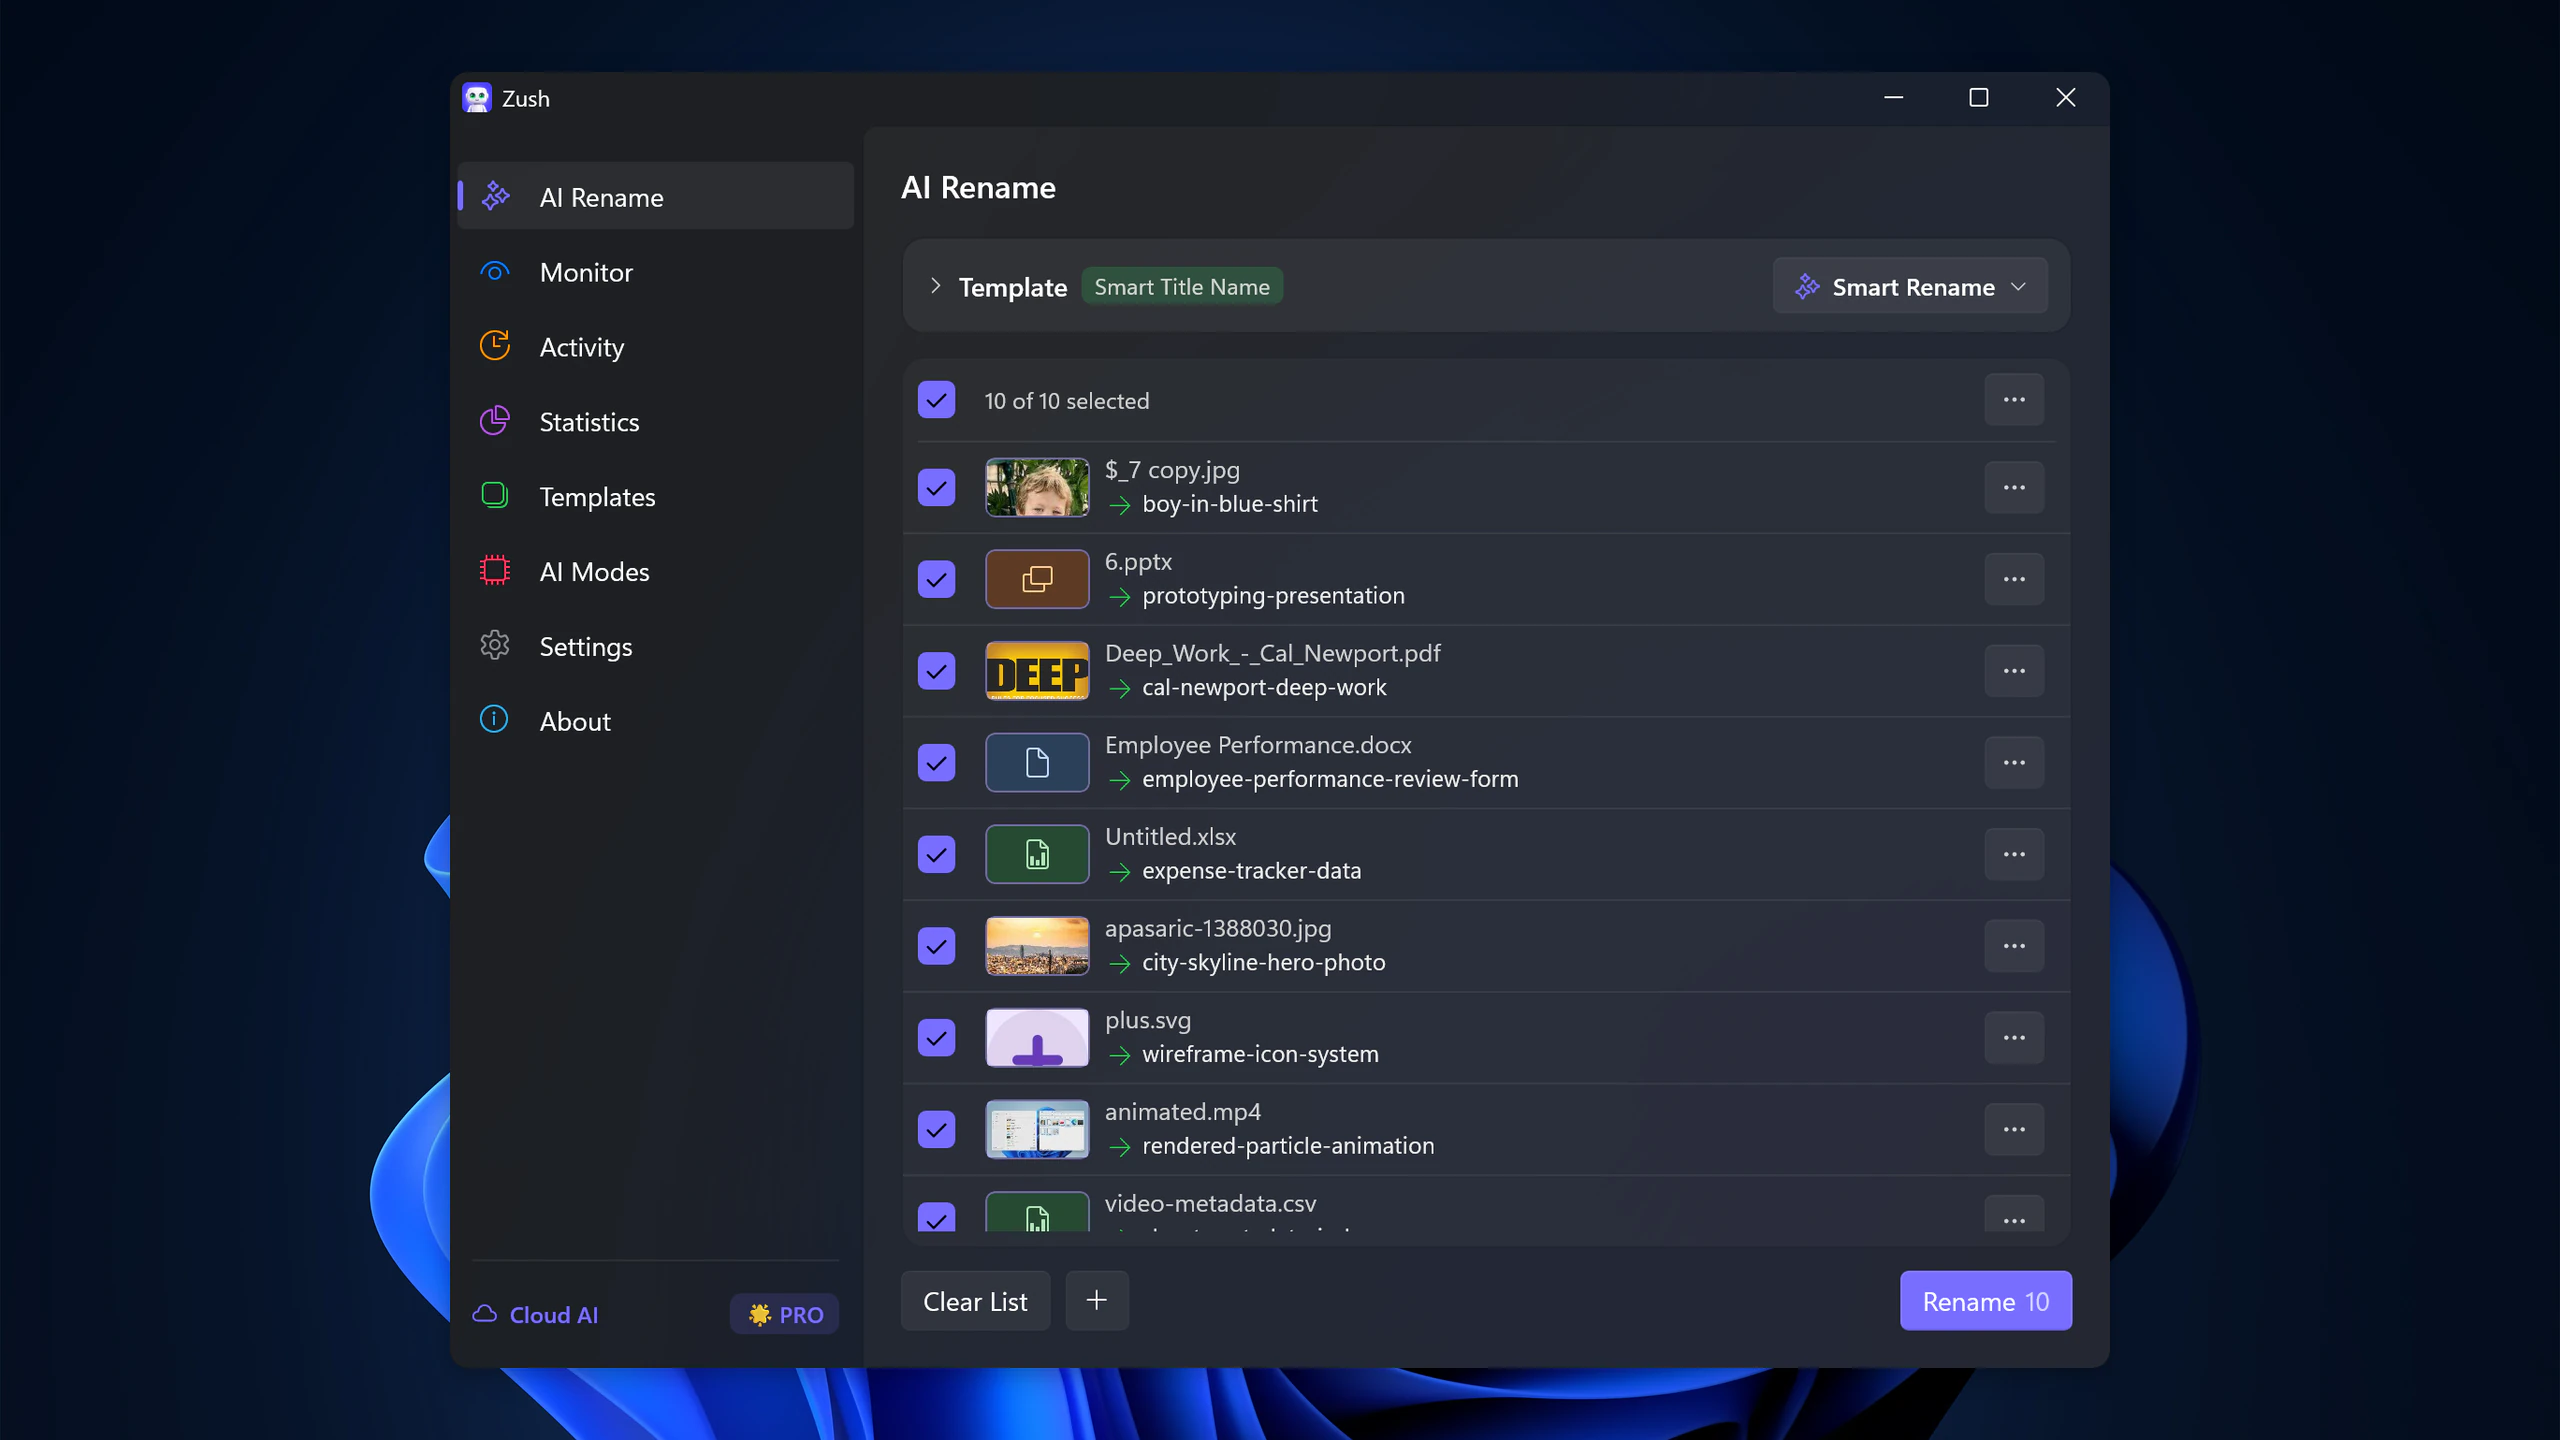Click the suggested name wireframe-icon-system

pos(1260,1054)
